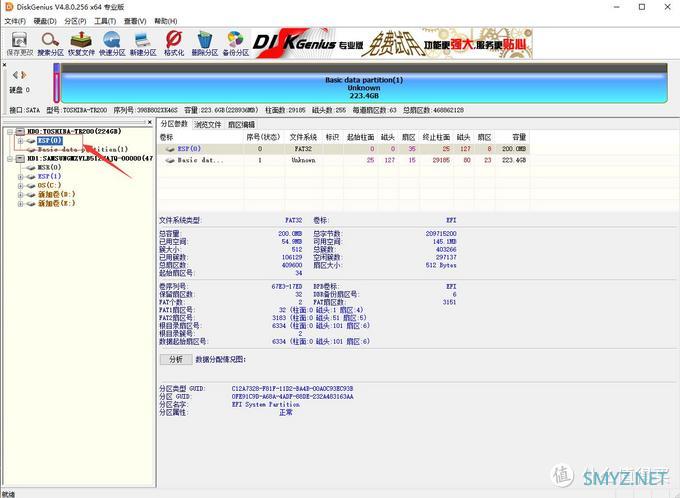This screenshot has height=498, width=680.
Task: Click the ESP(0) name in partition table
Action: coord(189,149)
